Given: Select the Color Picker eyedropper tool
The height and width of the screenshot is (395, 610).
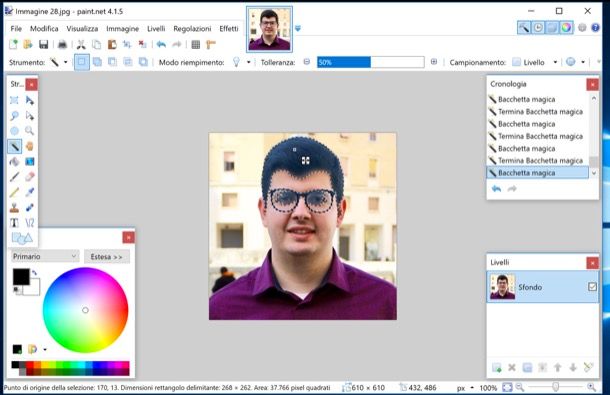Looking at the screenshot, I should pyautogui.click(x=30, y=192).
